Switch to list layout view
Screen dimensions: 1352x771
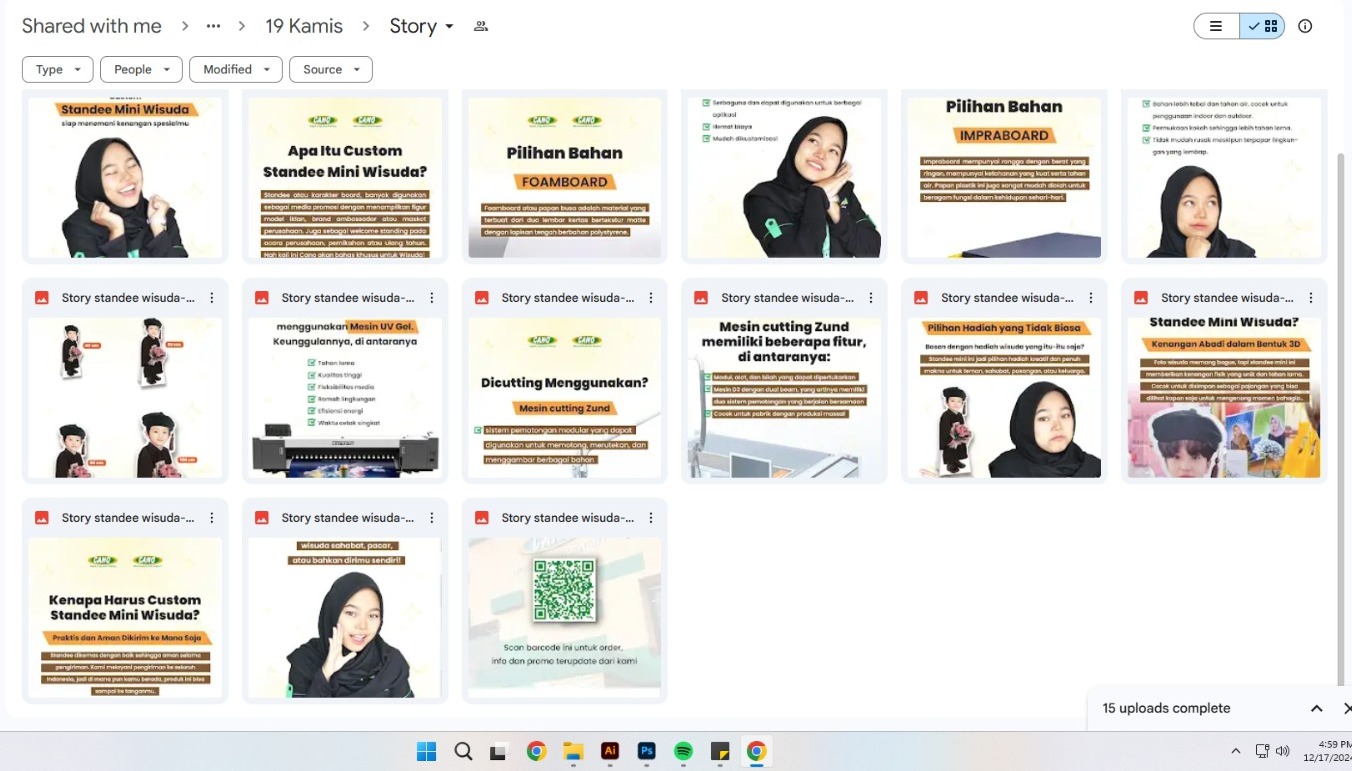click(x=1216, y=27)
